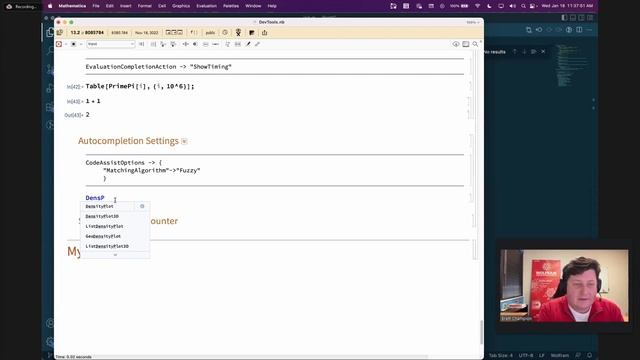The image size is (640, 360).
Task: Open the notebook zoom percentage dropdown
Action: (x=473, y=22)
